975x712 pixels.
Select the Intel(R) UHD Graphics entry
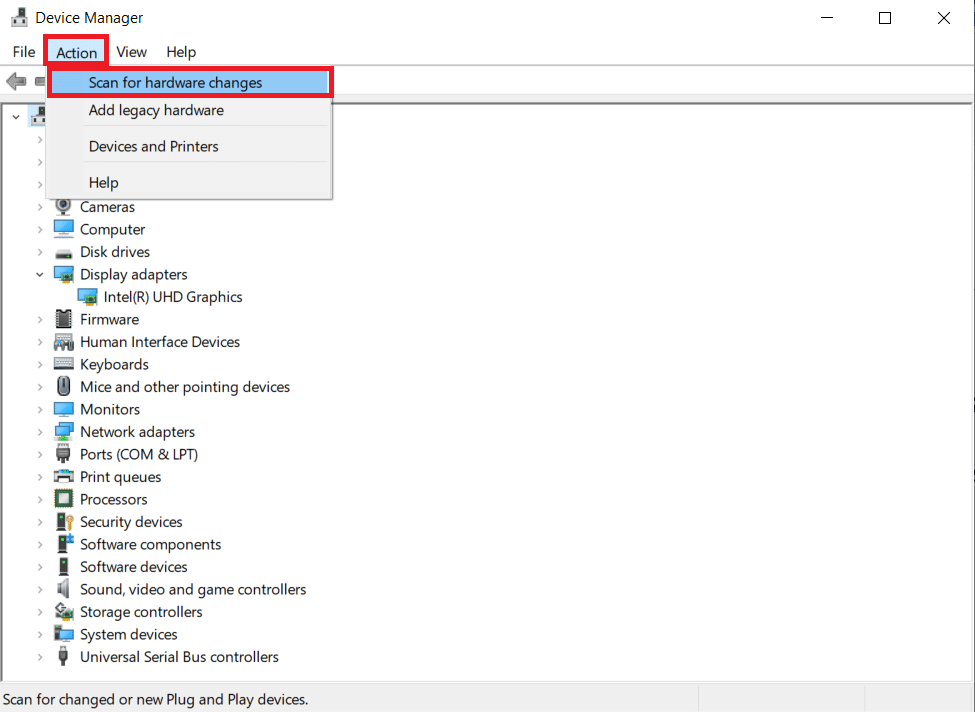coord(173,297)
